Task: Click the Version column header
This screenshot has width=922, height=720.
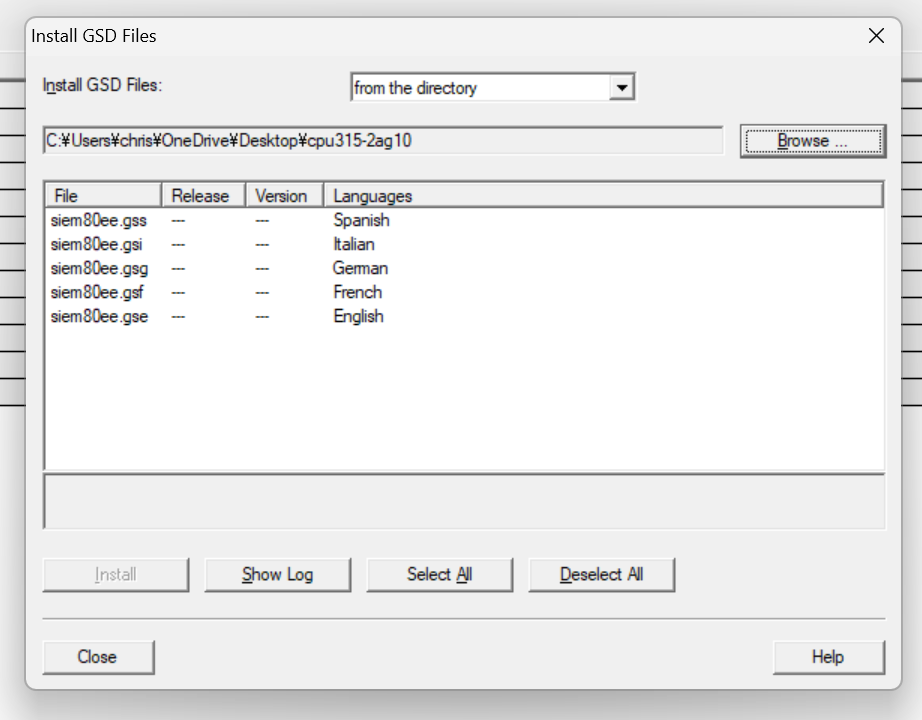Action: coord(285,195)
